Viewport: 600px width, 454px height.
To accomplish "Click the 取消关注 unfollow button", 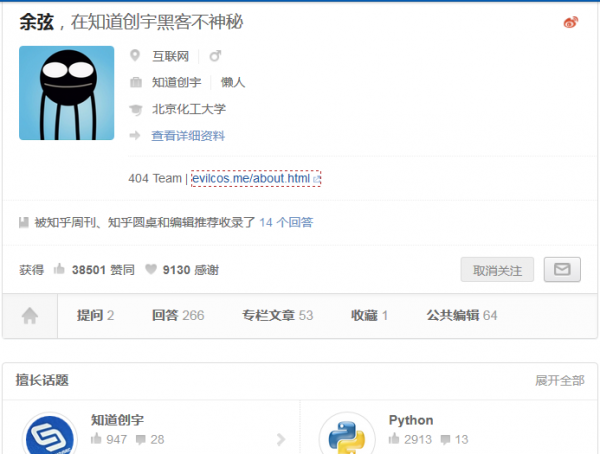I will pyautogui.click(x=497, y=270).
